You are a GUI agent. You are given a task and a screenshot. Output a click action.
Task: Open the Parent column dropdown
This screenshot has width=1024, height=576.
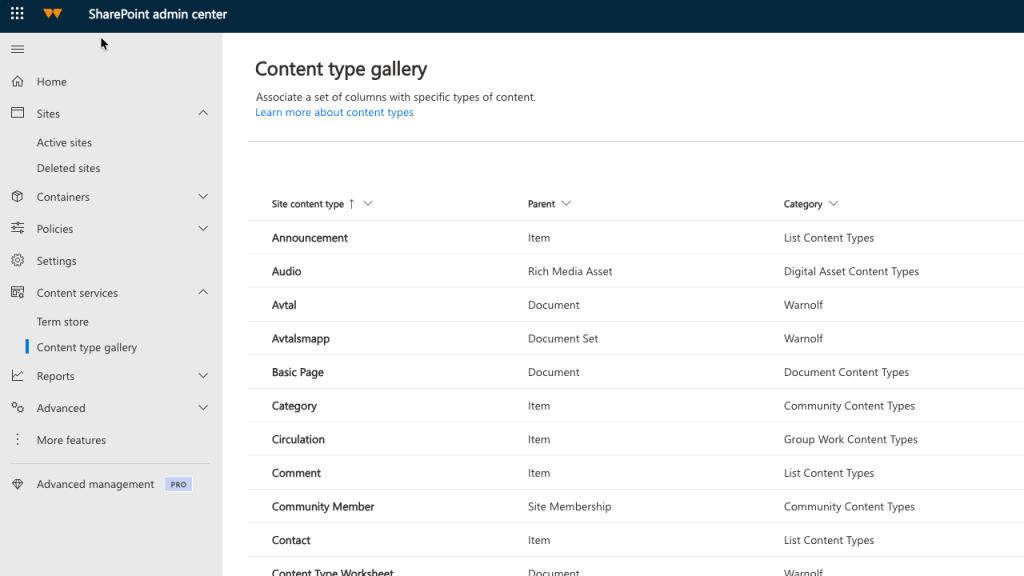click(x=568, y=203)
